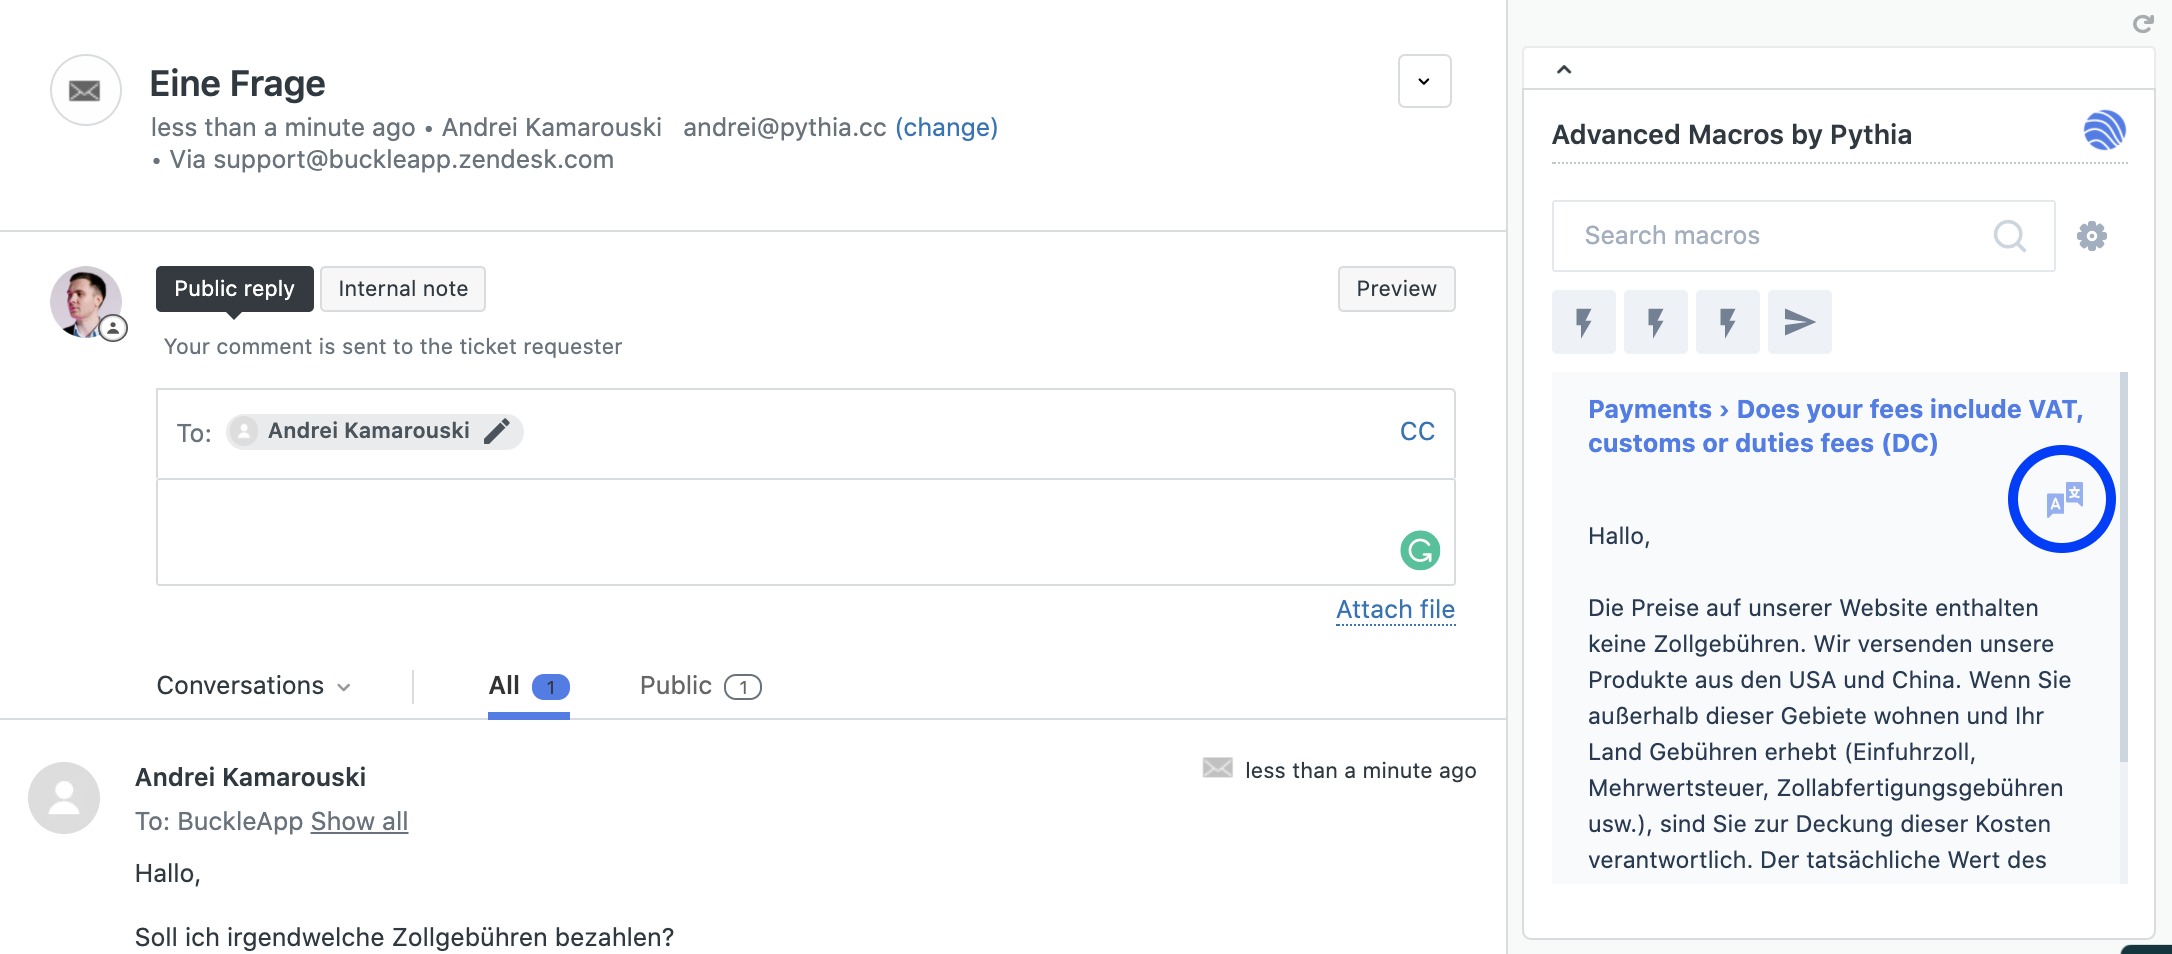Screen dimensions: 2172x954
Task: Click the (change) requester link
Action: point(946,127)
